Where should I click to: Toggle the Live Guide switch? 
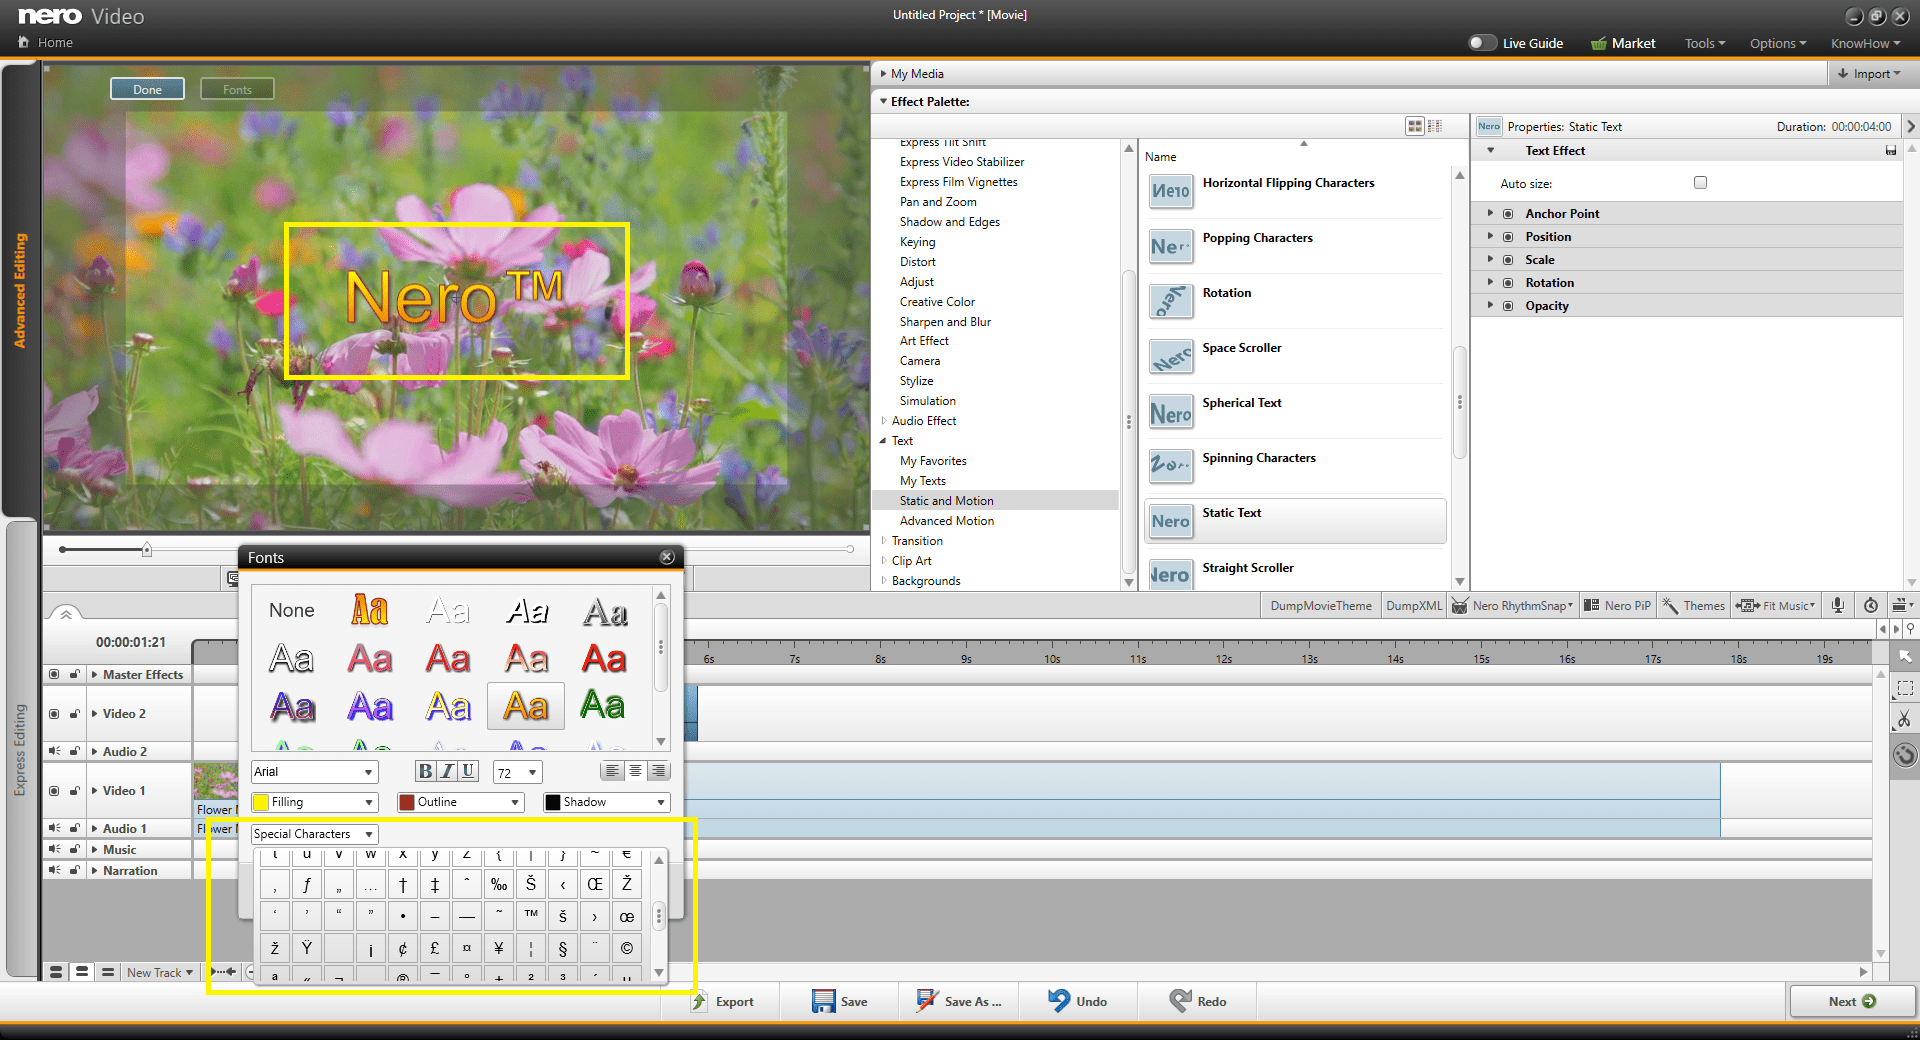tap(1482, 43)
